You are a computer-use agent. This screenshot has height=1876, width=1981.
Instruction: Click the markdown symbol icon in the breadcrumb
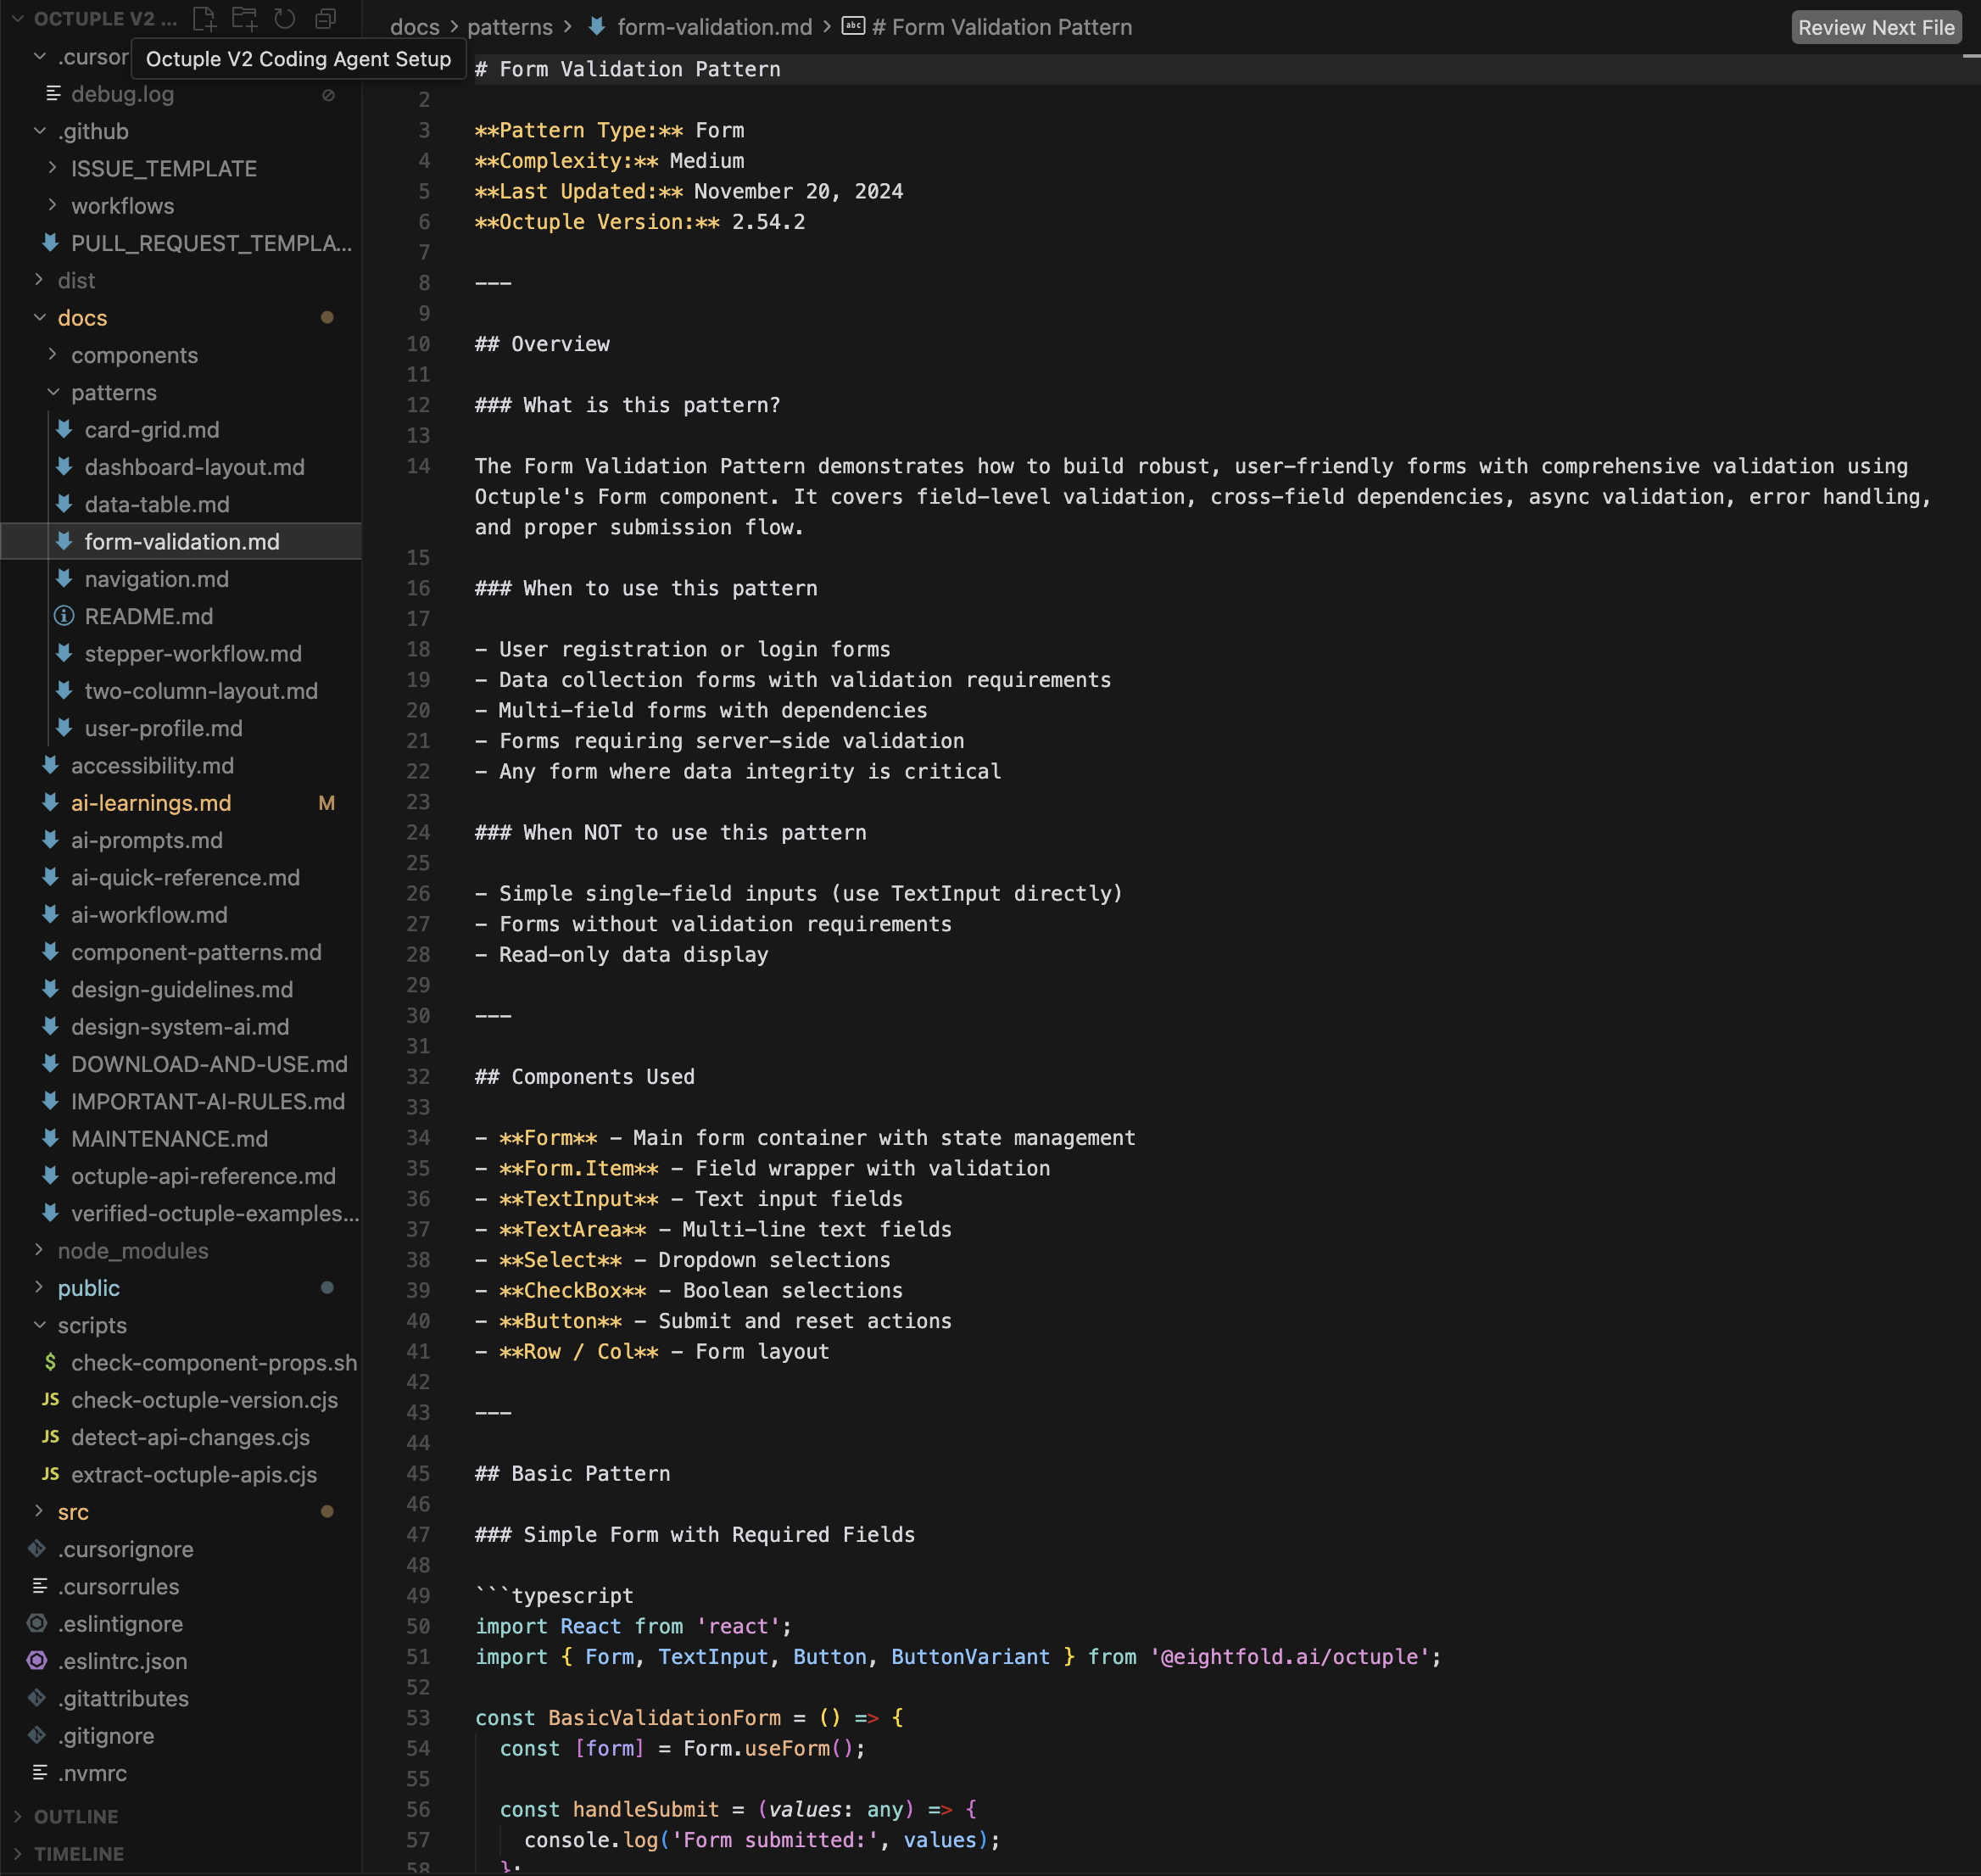point(852,27)
